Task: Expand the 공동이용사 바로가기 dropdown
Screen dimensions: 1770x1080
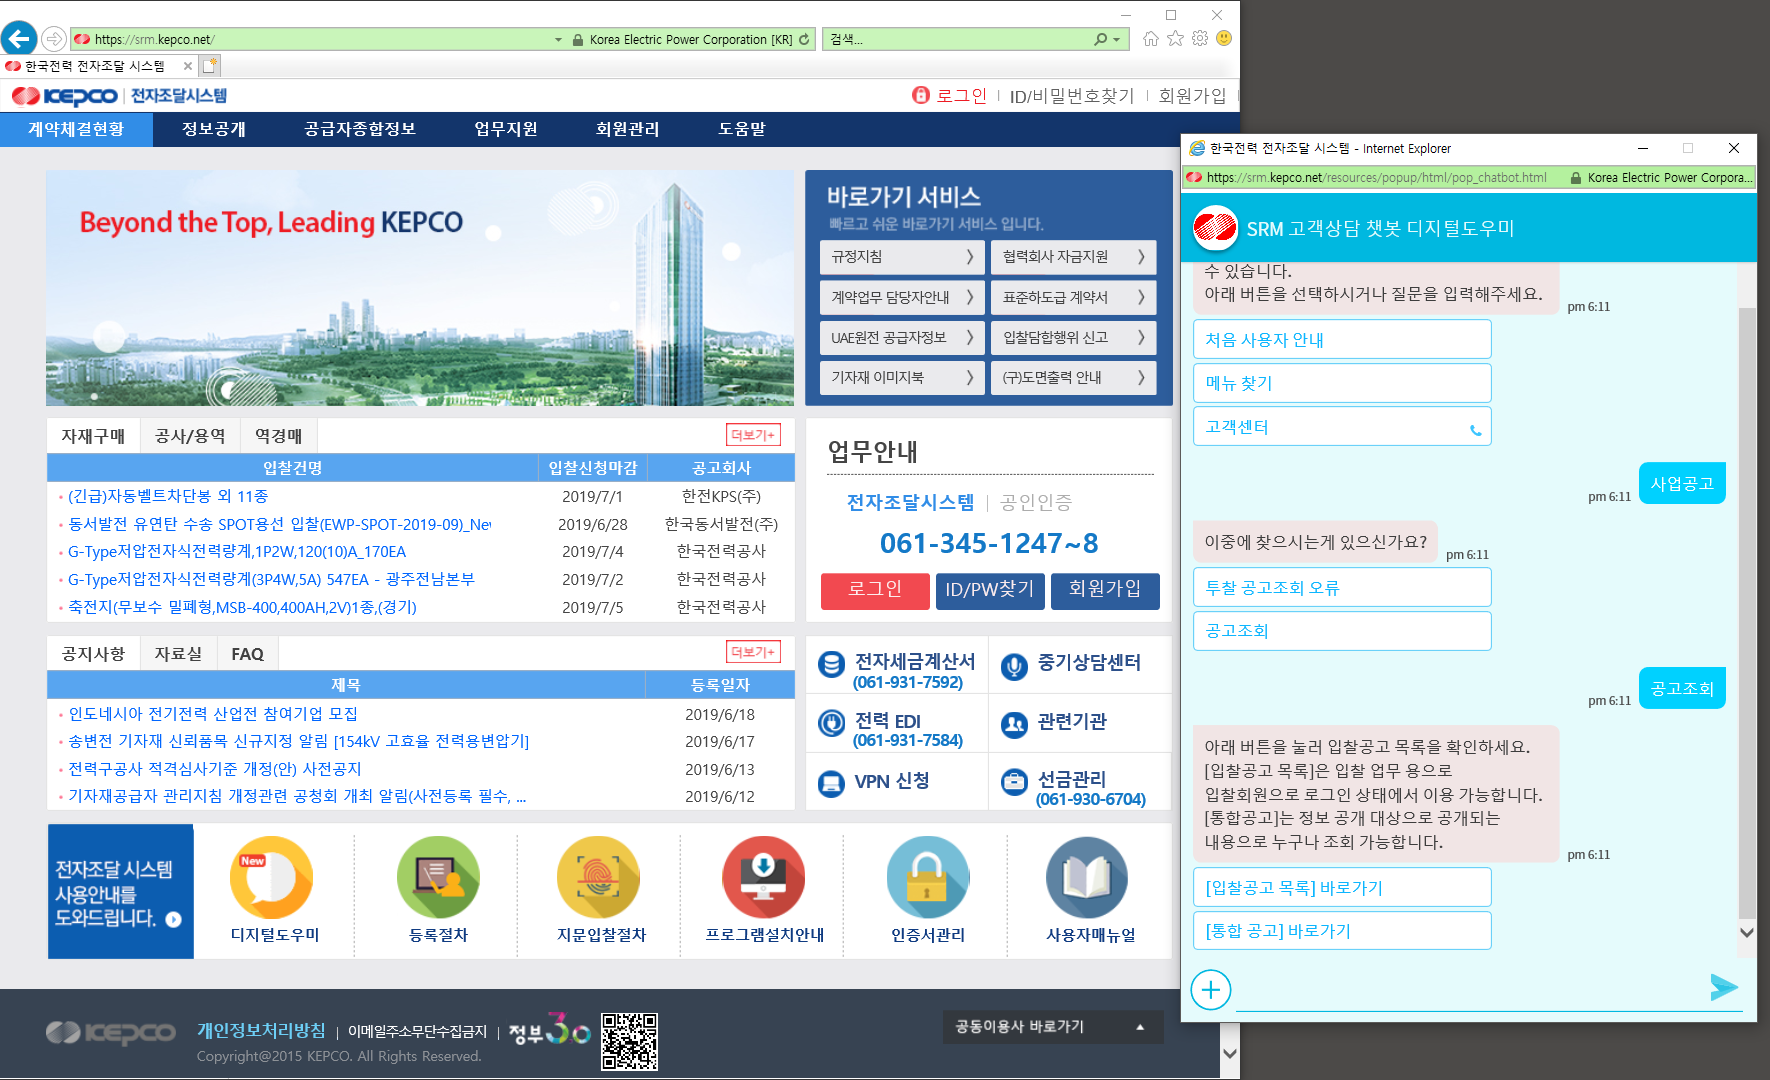Action: [1053, 1027]
